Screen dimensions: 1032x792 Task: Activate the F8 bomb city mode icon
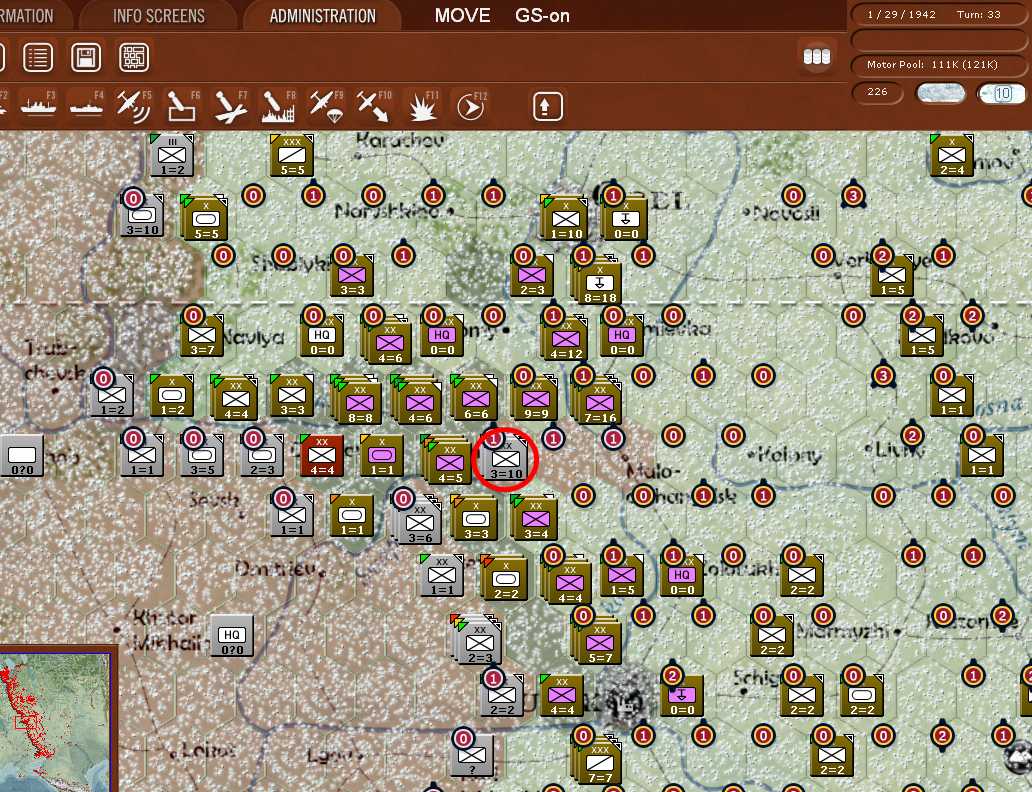point(279,107)
